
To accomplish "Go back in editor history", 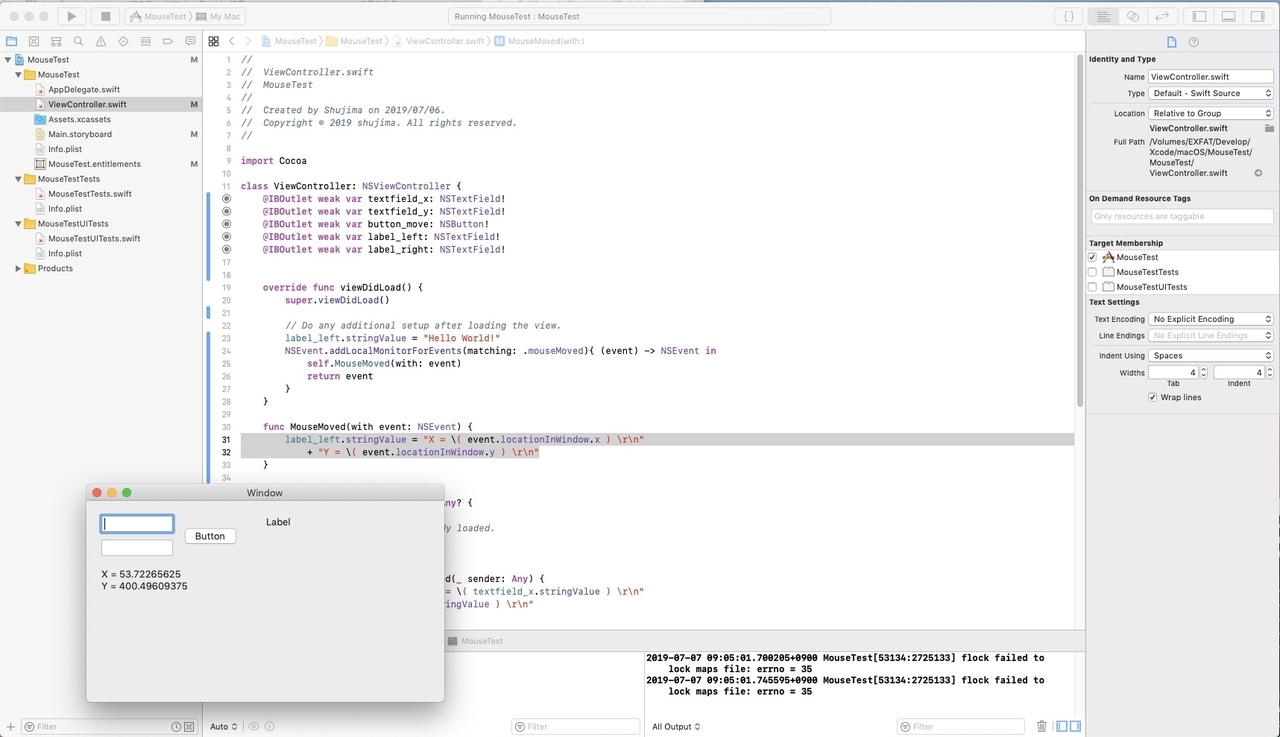I will (232, 41).
